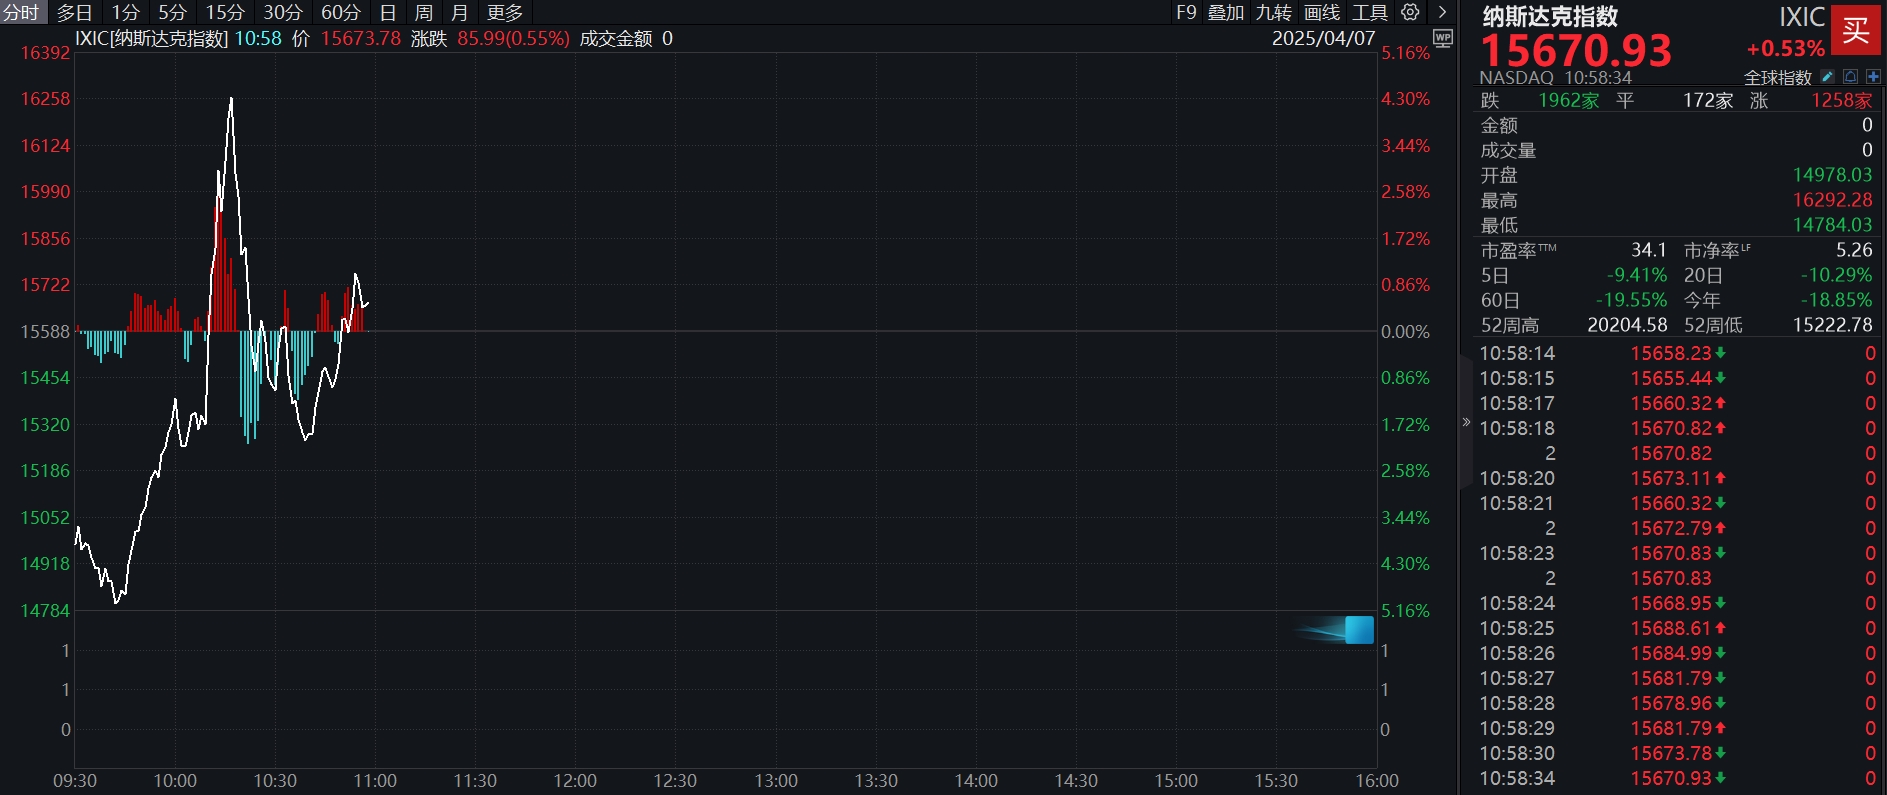Open the 更多 more periods menu
This screenshot has height=795, width=1887.
tap(505, 12)
